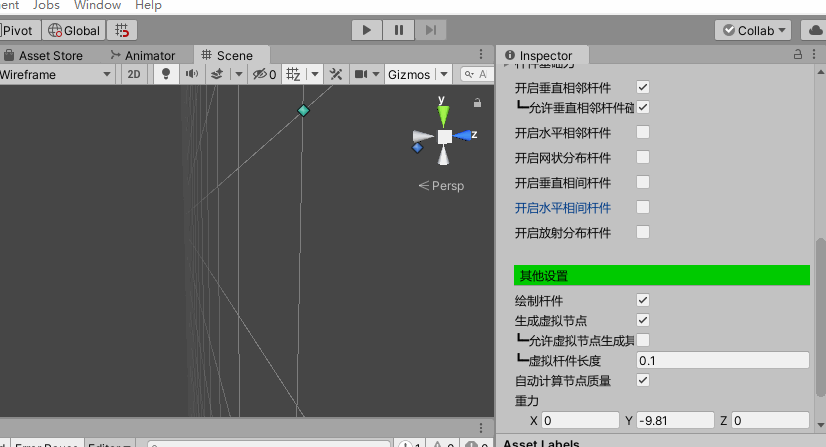Toggle scene audio speaker icon
Screen dimensions: 826x447
[190, 74]
